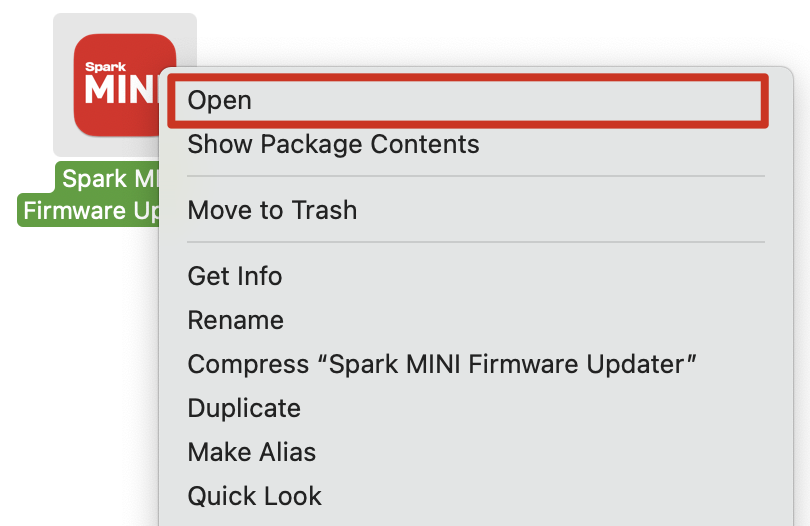Click Make Alias
This screenshot has height=526, width=810.
[x=251, y=452]
